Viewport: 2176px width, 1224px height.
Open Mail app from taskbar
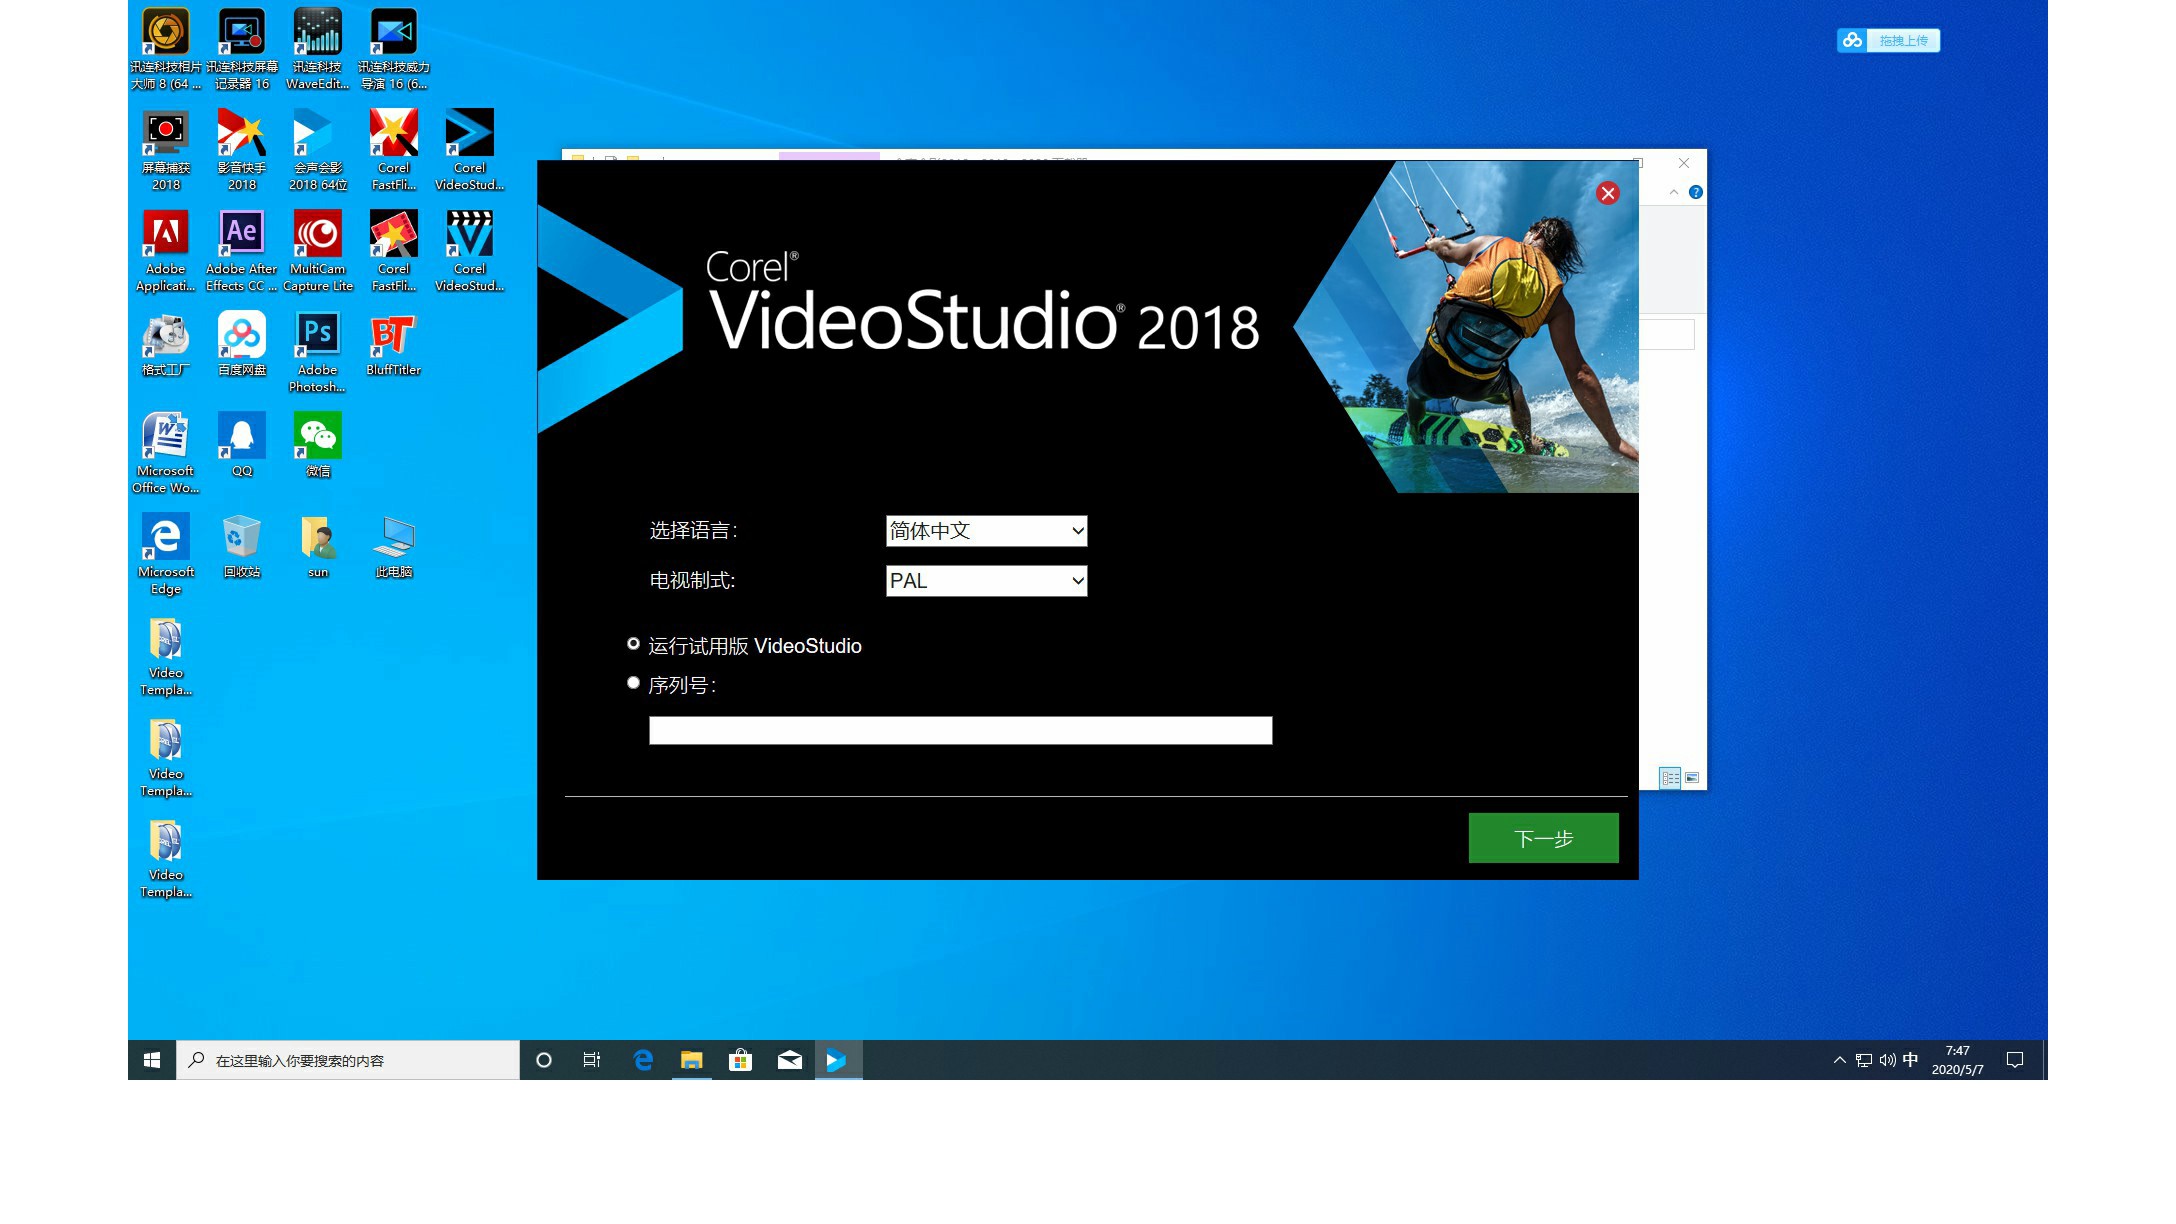[x=789, y=1060]
